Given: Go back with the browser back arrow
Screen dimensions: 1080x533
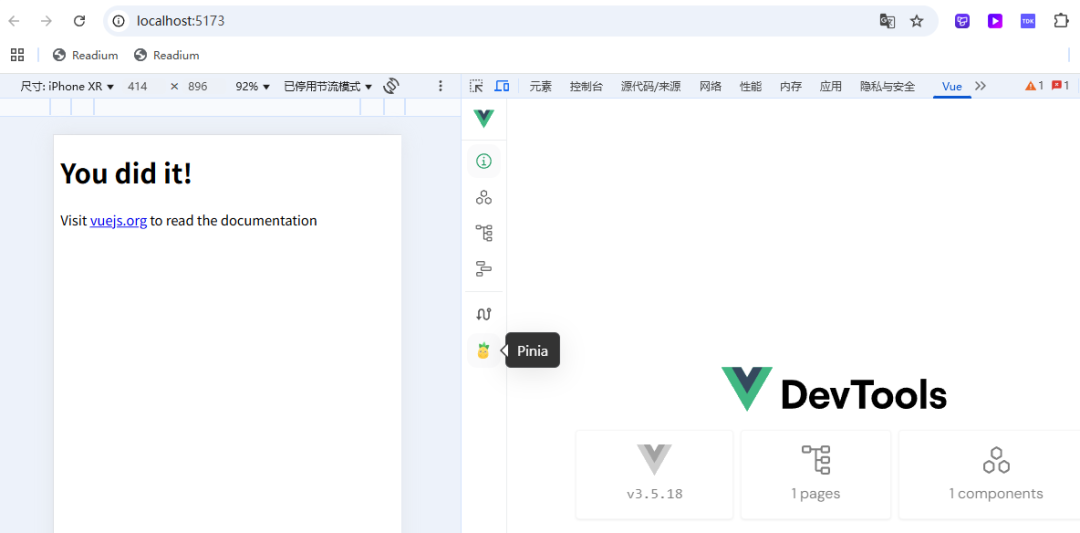Looking at the screenshot, I should tap(14, 21).
